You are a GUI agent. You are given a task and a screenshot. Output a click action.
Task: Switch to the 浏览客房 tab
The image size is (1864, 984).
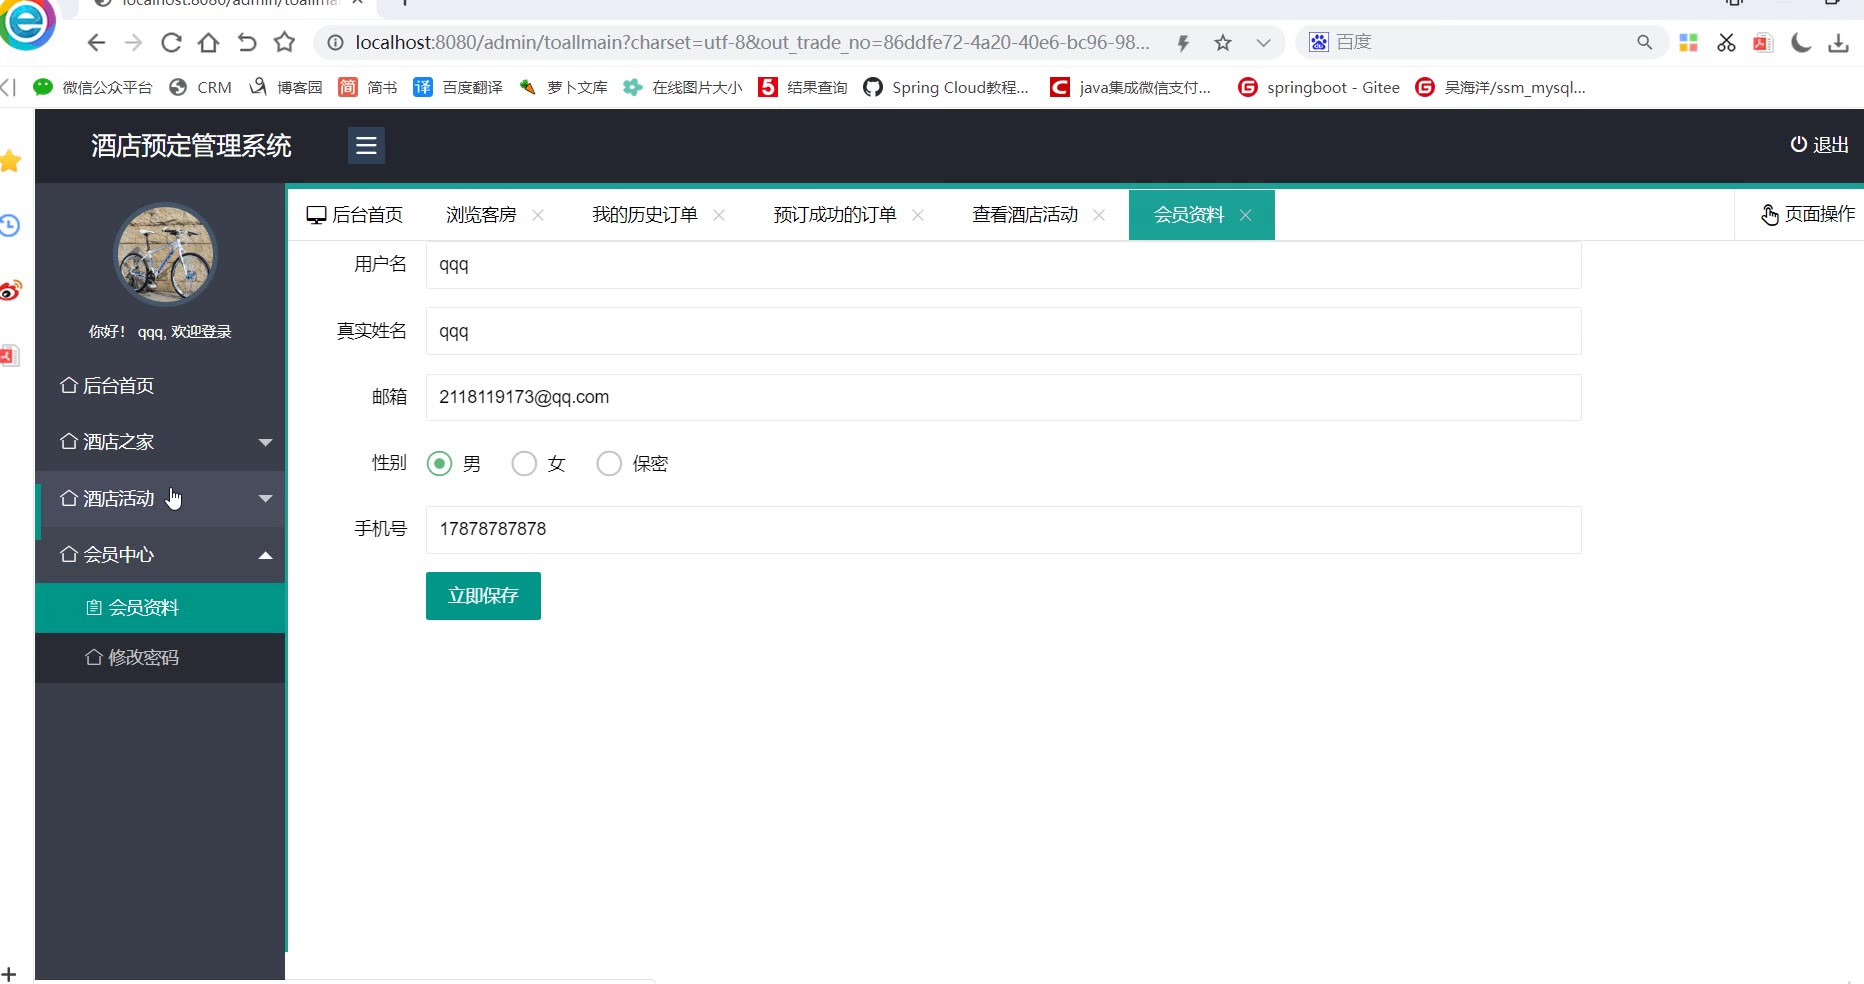[x=481, y=215]
